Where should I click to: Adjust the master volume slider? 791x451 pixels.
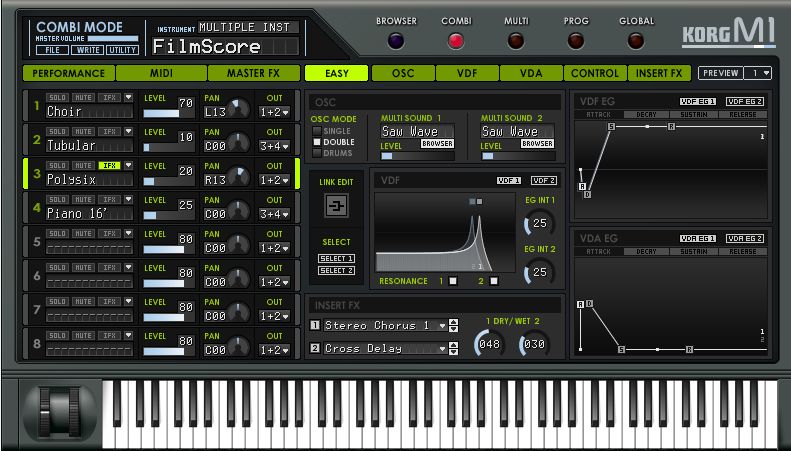[113, 38]
